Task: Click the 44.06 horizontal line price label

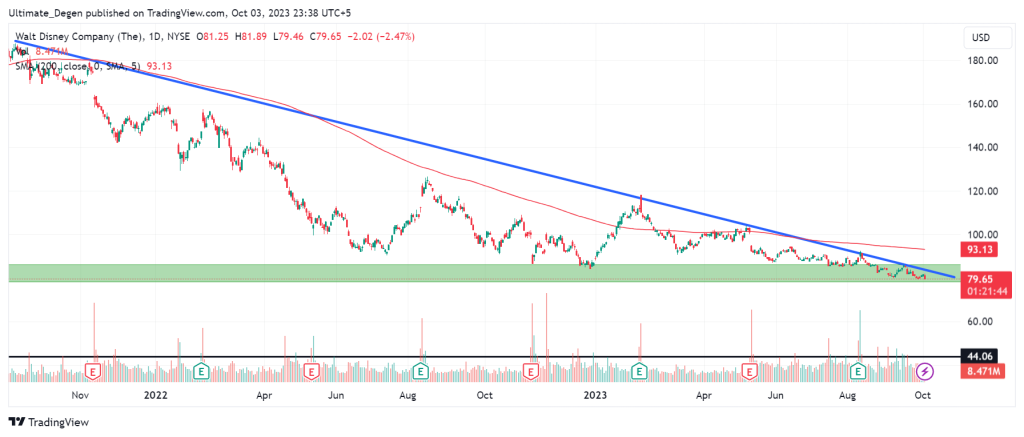Action: tap(978, 357)
